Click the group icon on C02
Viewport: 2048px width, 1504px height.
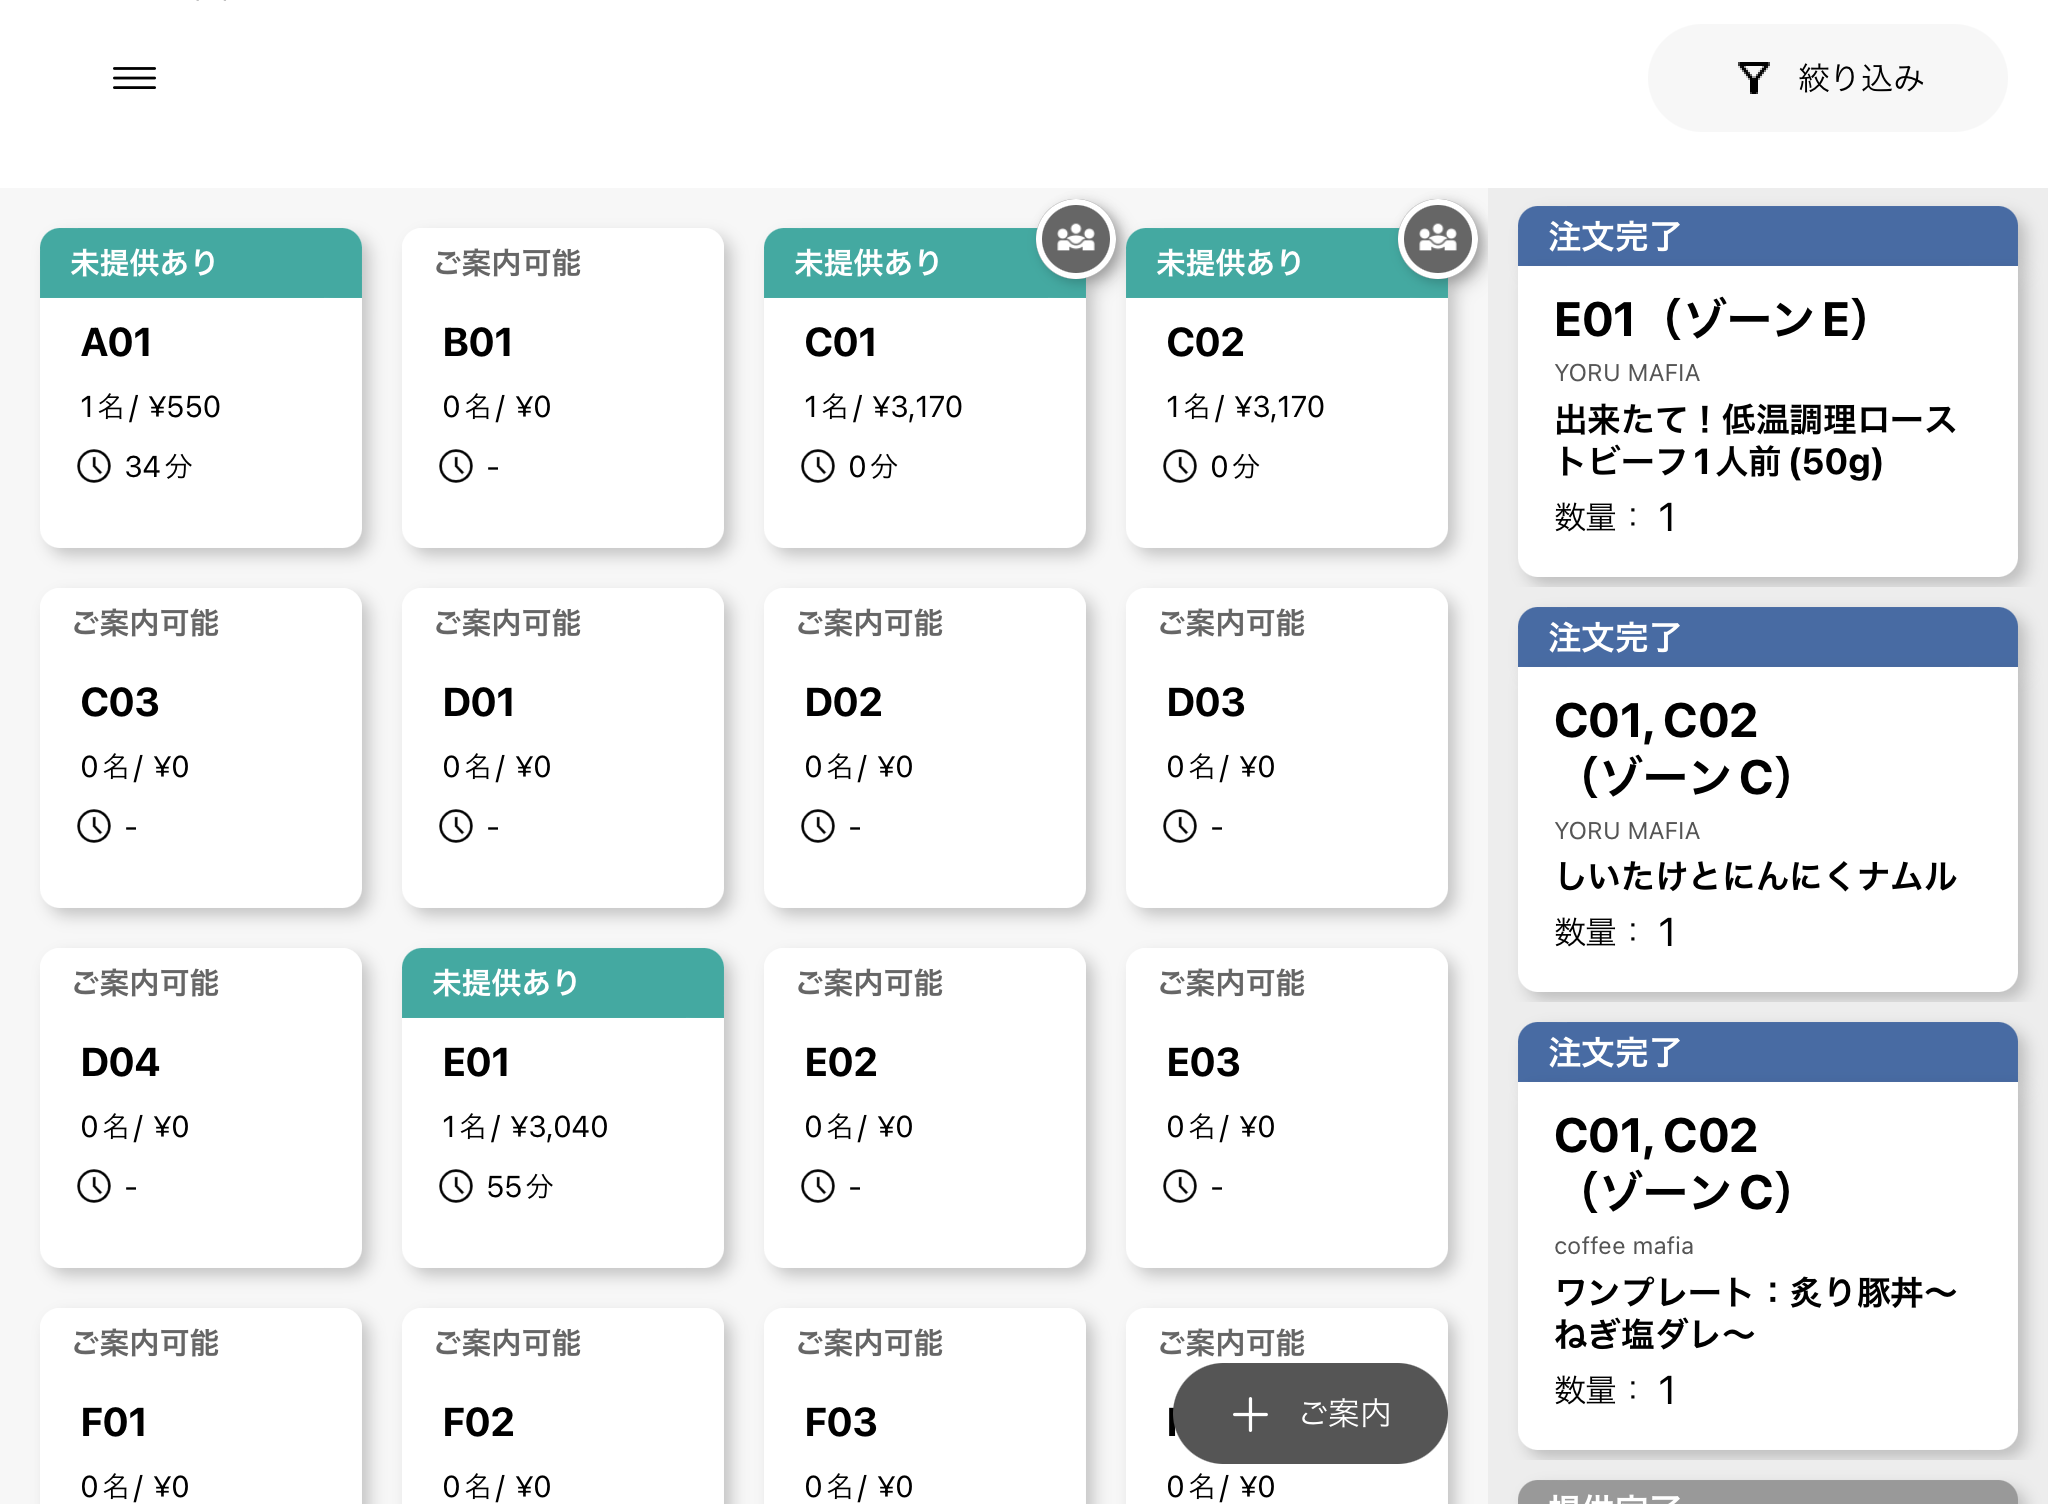[1437, 238]
